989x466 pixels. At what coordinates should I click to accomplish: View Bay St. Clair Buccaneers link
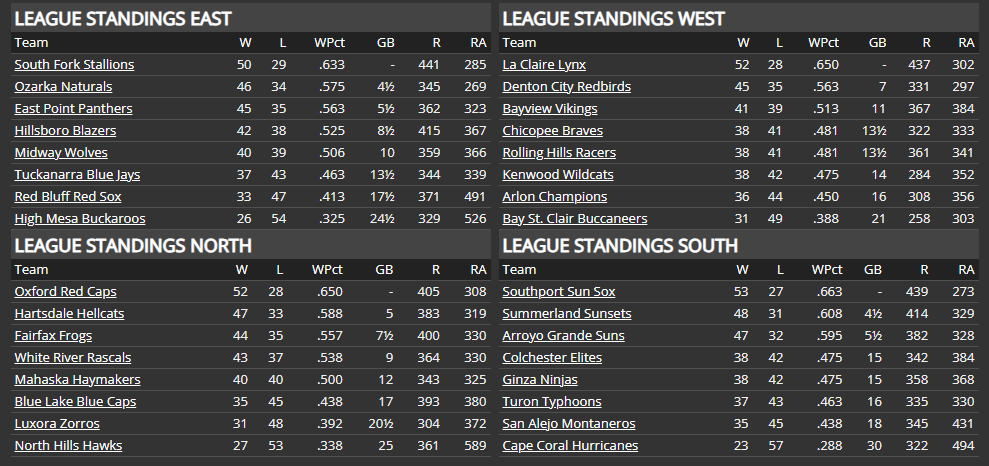tap(575, 219)
